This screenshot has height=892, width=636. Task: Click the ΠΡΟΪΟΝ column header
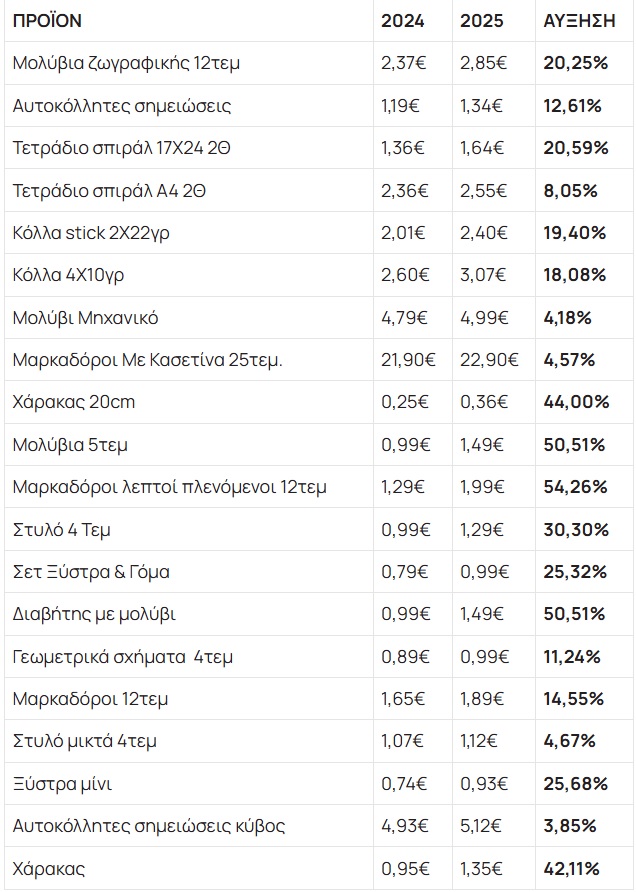coord(47,21)
